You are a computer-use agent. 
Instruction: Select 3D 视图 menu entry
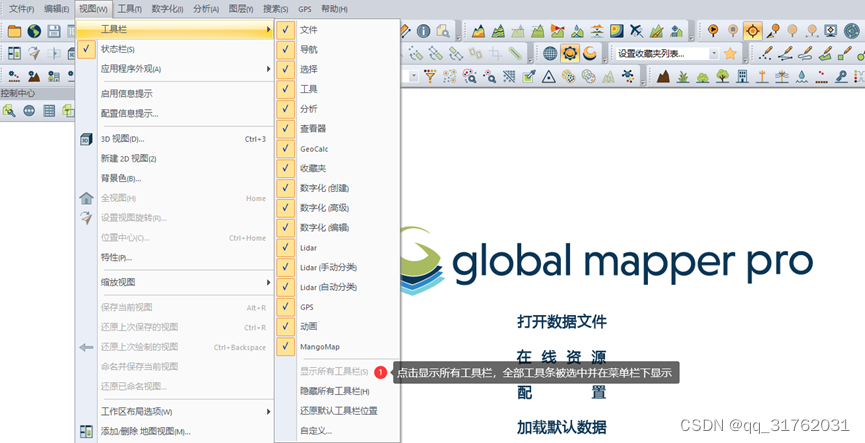(174, 139)
